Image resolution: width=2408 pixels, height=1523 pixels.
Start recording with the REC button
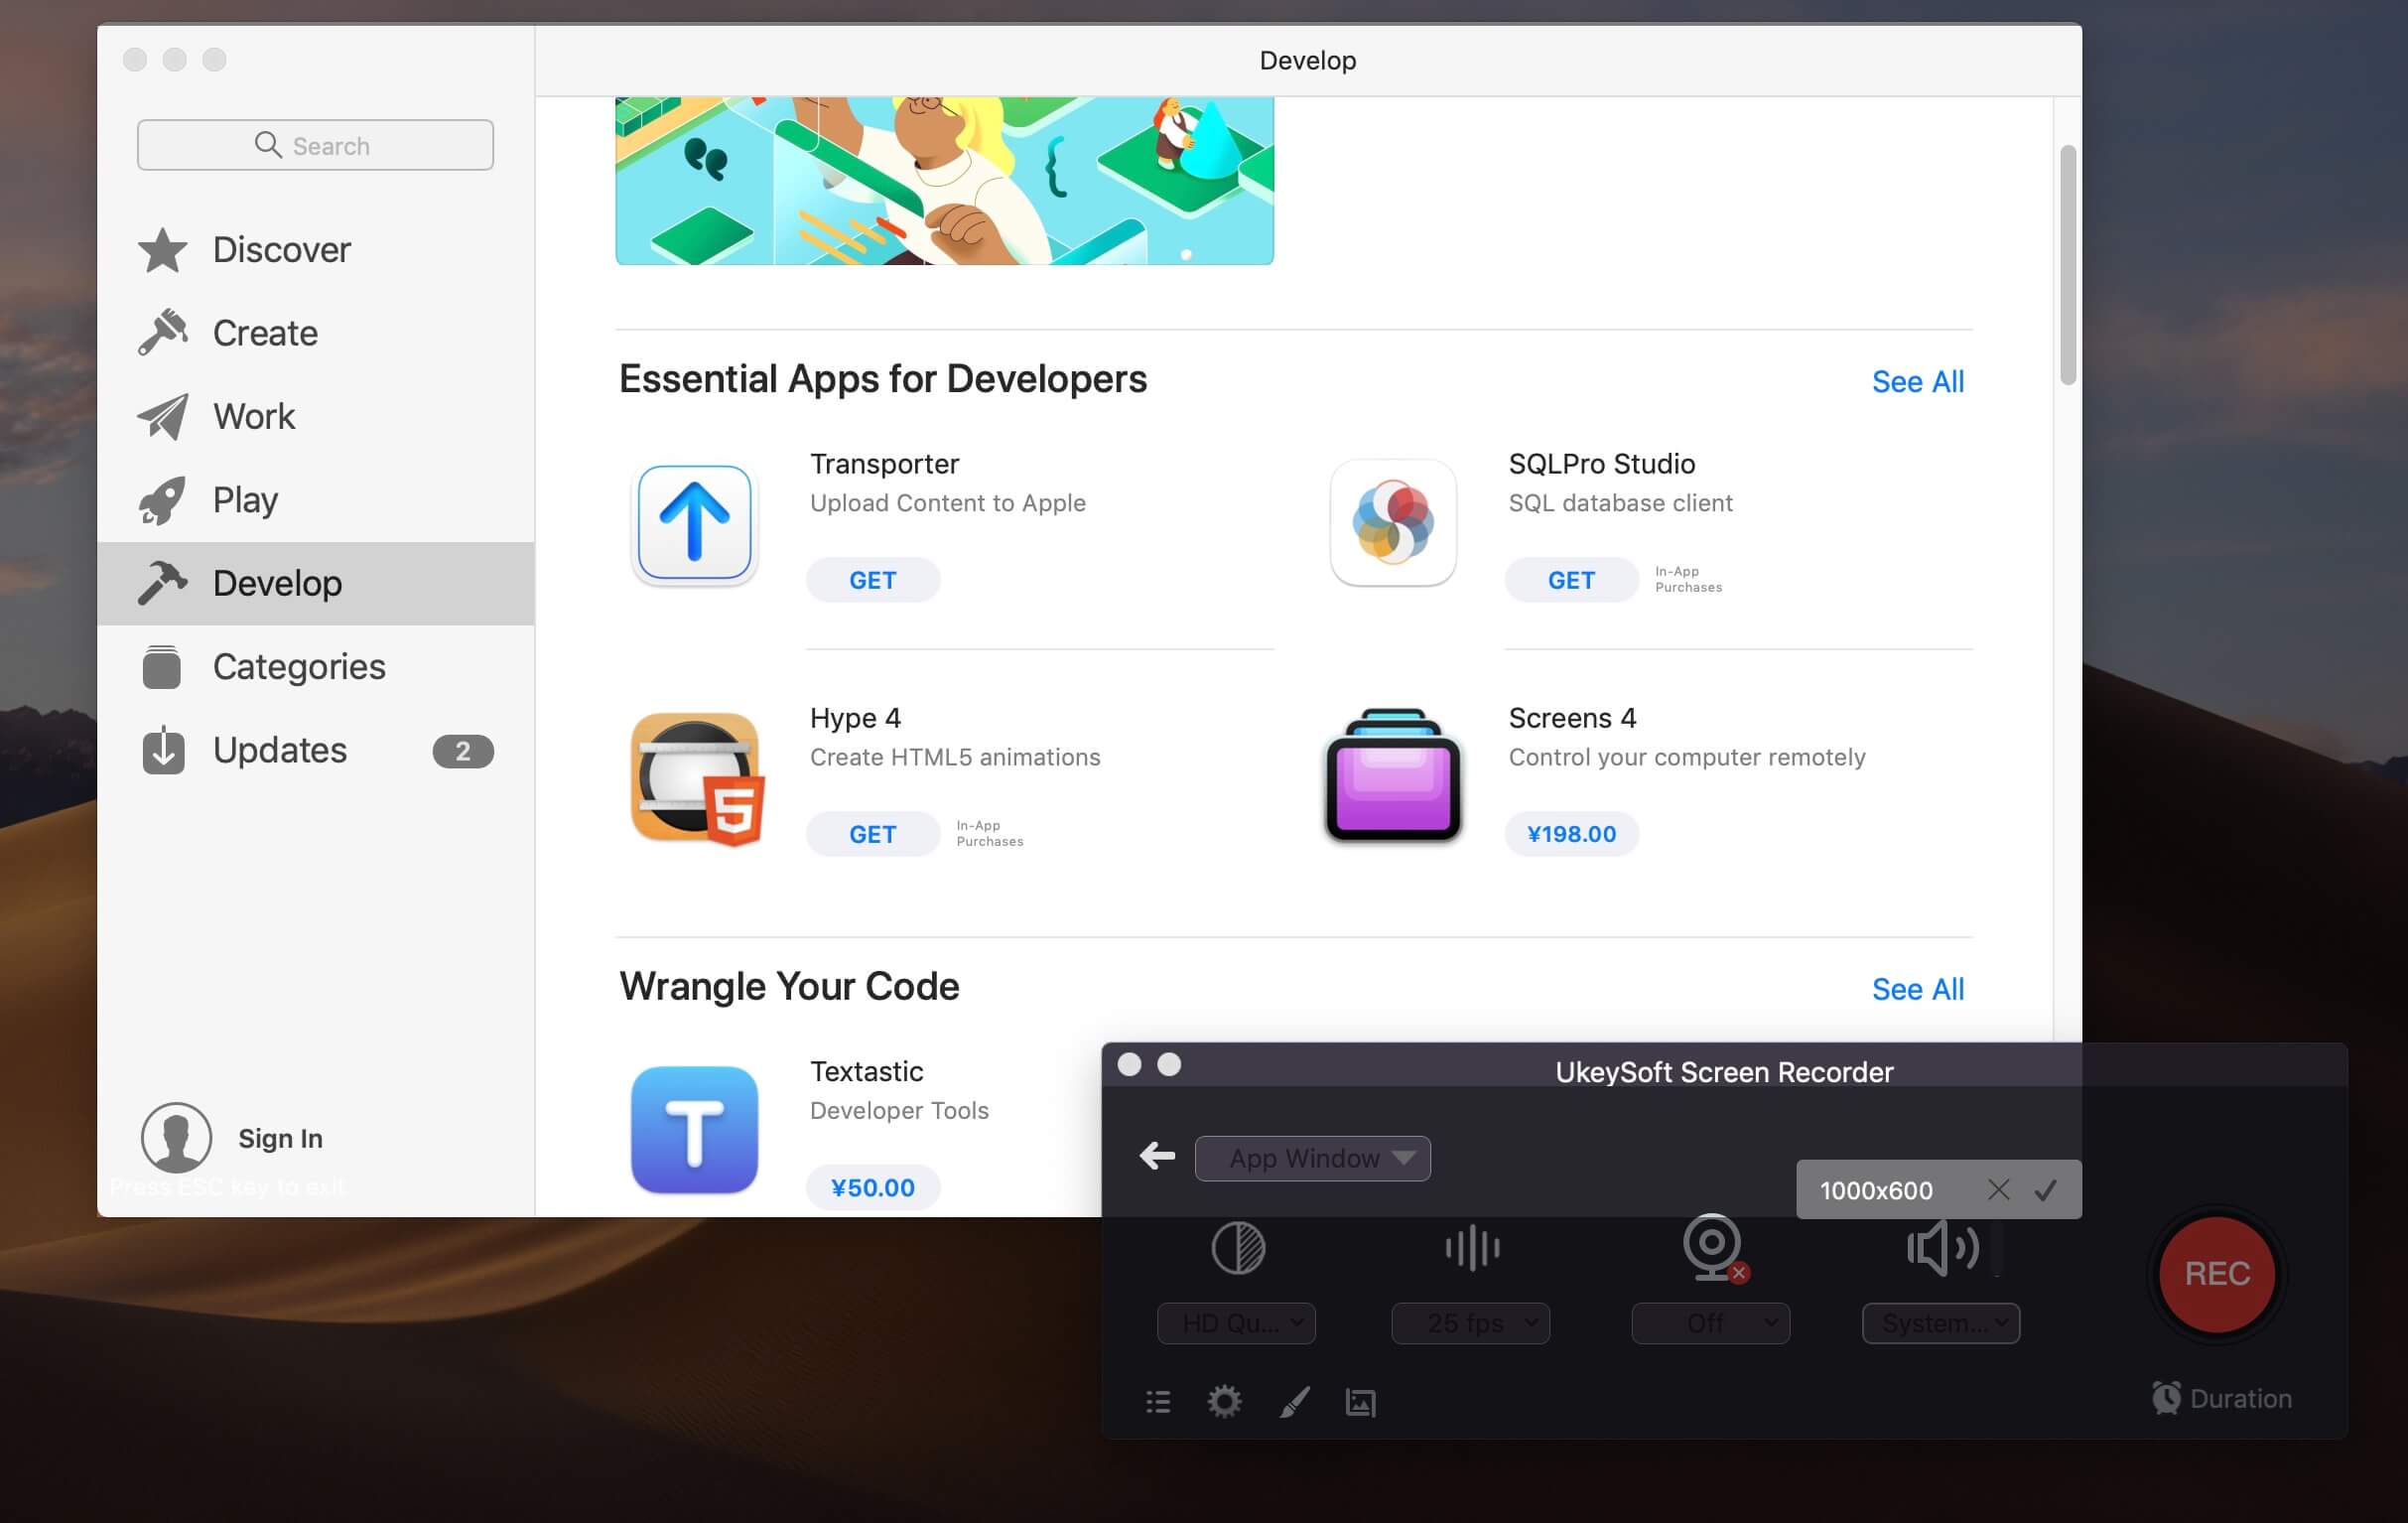[x=2217, y=1273]
